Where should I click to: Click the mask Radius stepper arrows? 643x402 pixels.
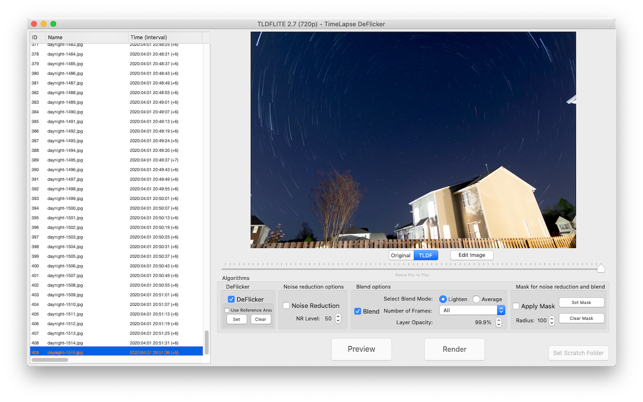(552, 321)
